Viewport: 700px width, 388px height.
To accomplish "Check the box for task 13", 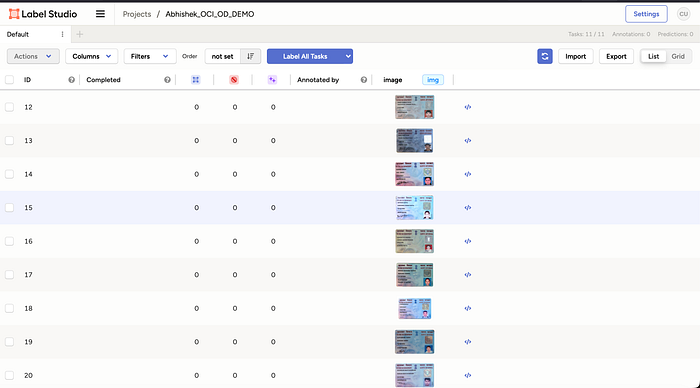I will point(9,141).
